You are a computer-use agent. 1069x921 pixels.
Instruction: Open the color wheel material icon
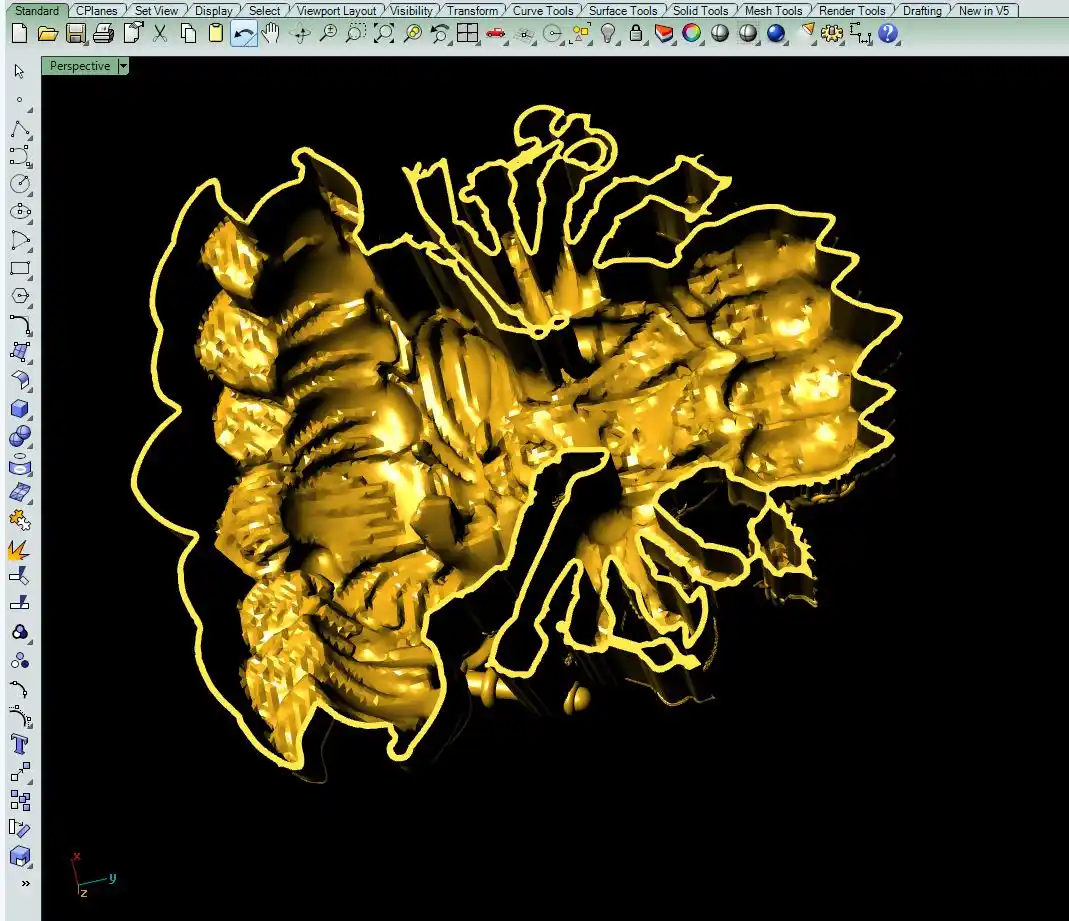coord(691,33)
